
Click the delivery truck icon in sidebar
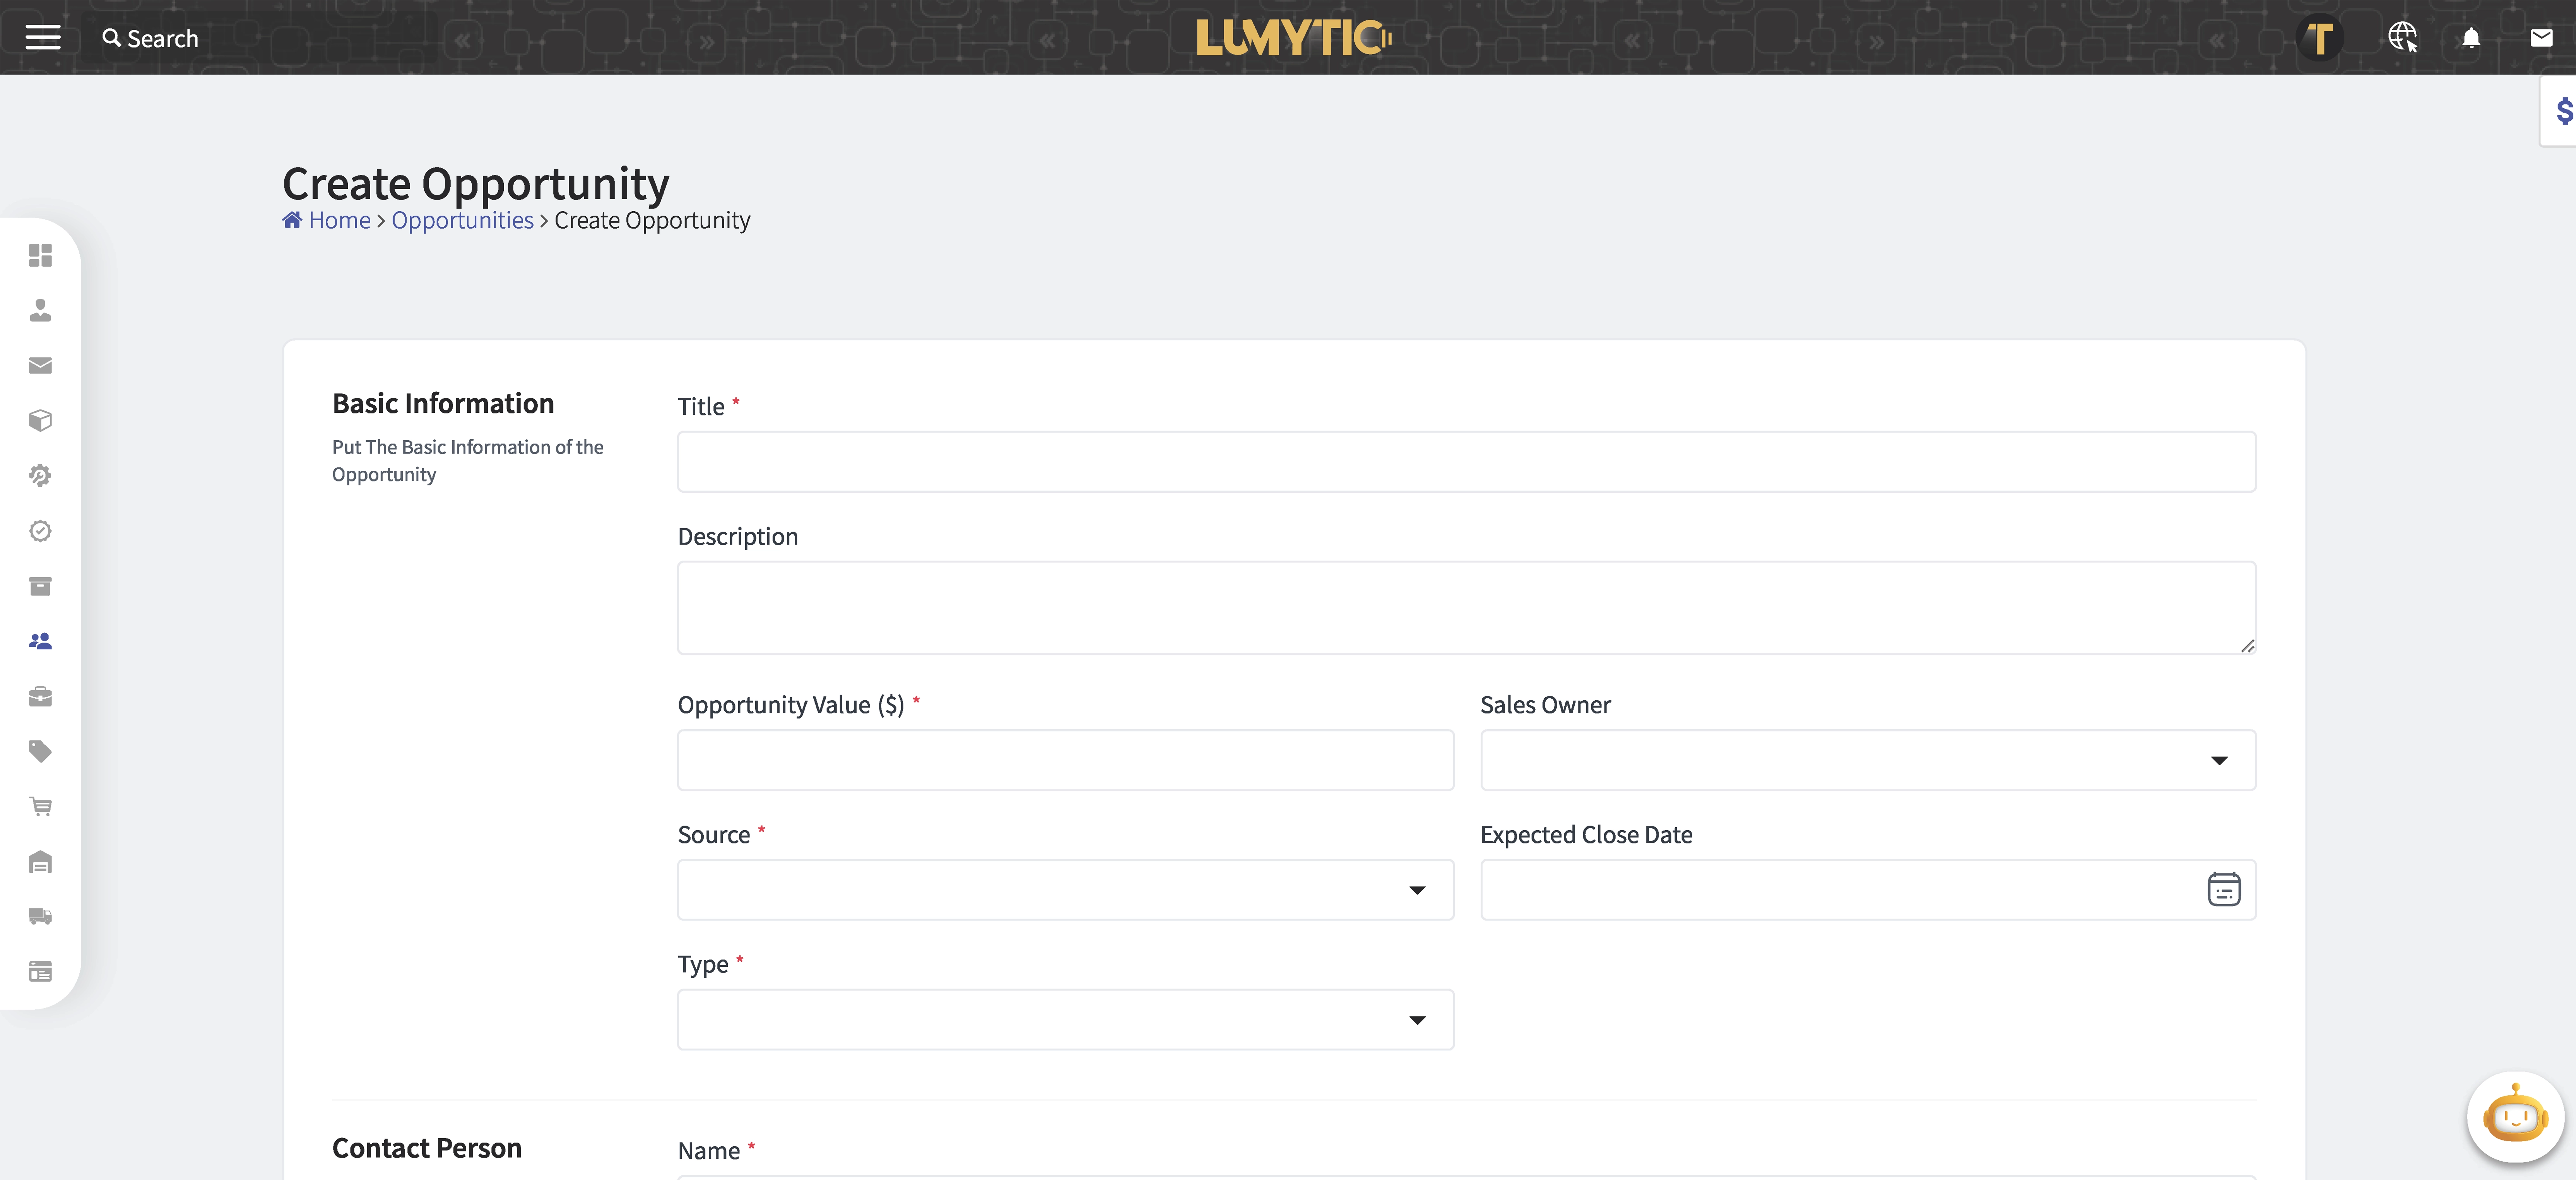coord(40,916)
